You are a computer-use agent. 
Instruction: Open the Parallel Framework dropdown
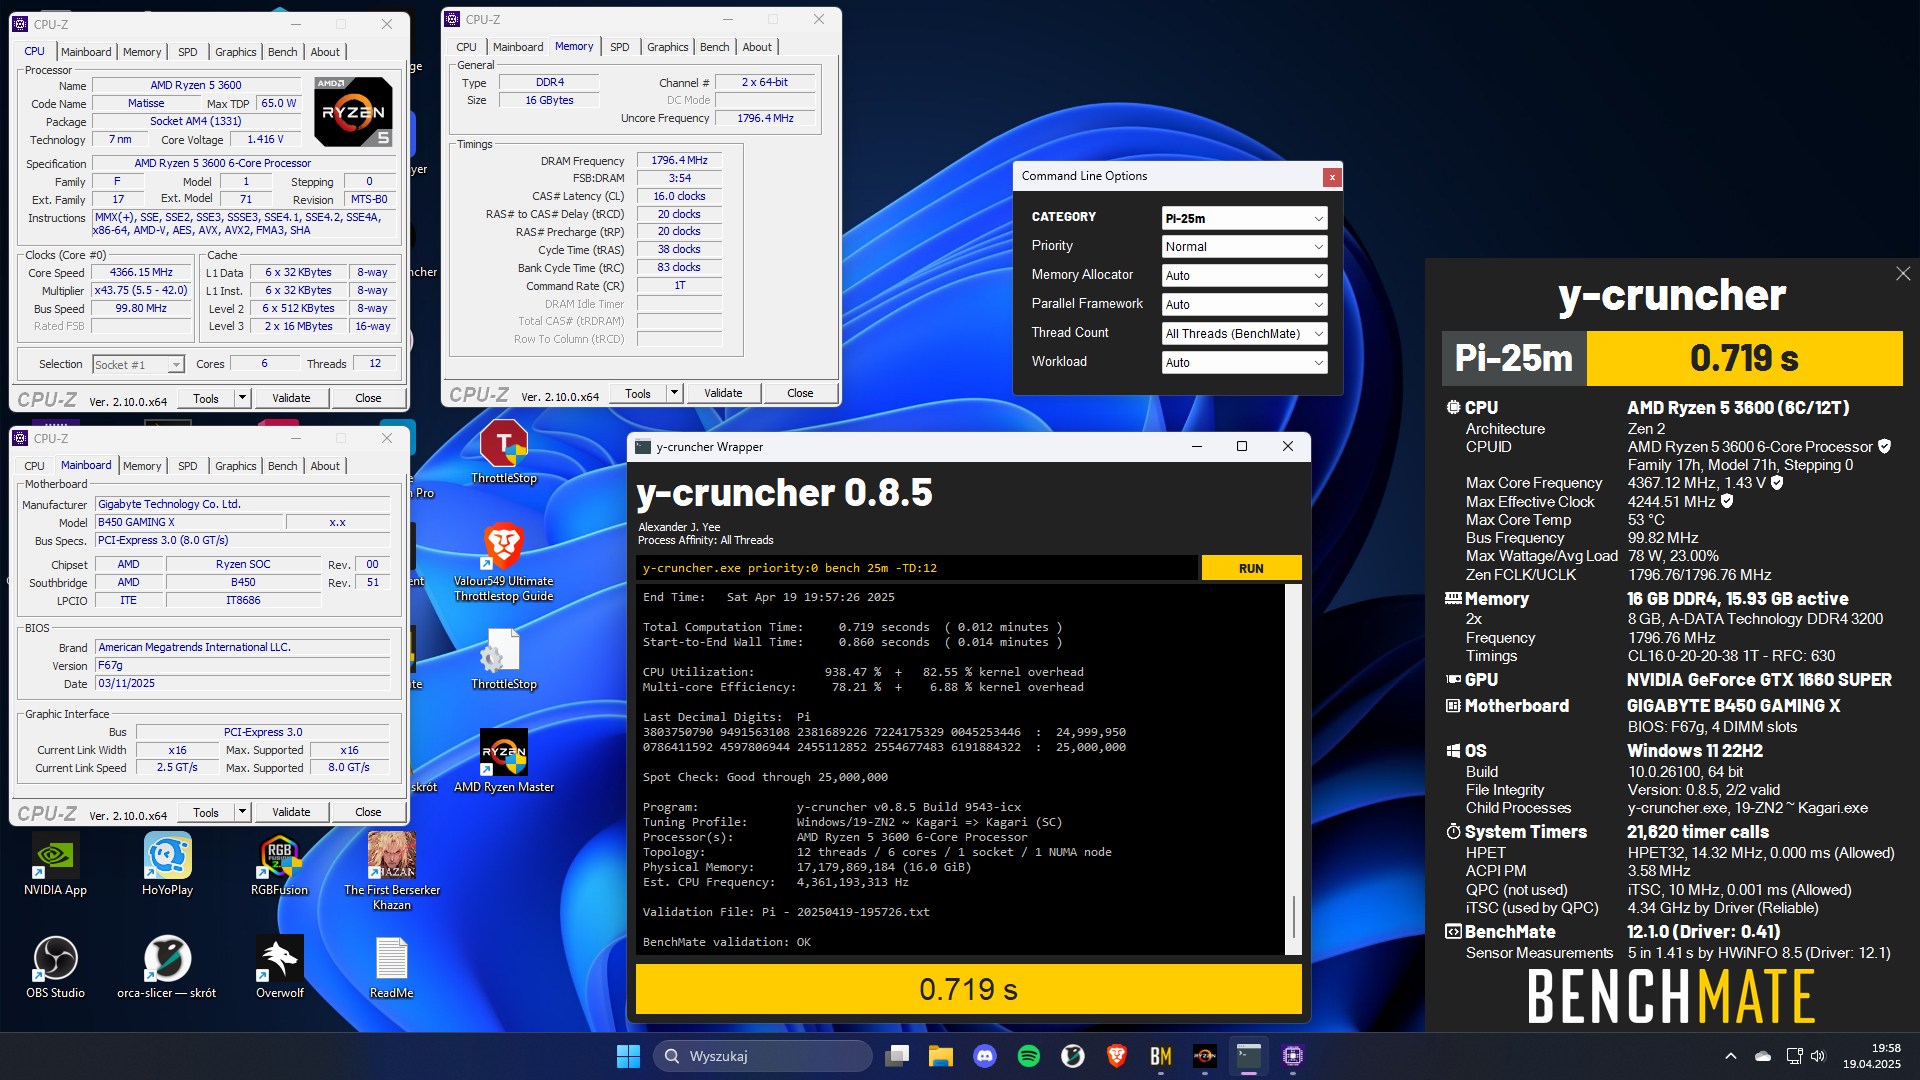1245,305
